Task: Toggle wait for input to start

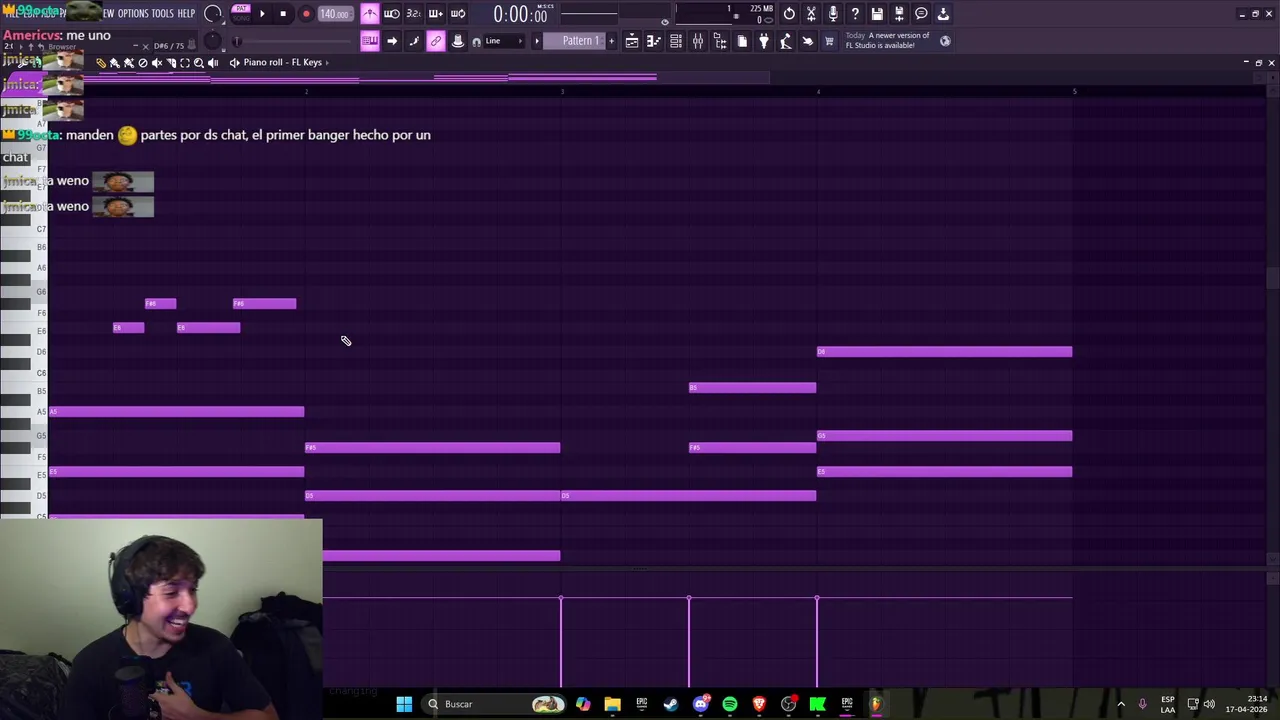Action: click(x=392, y=14)
